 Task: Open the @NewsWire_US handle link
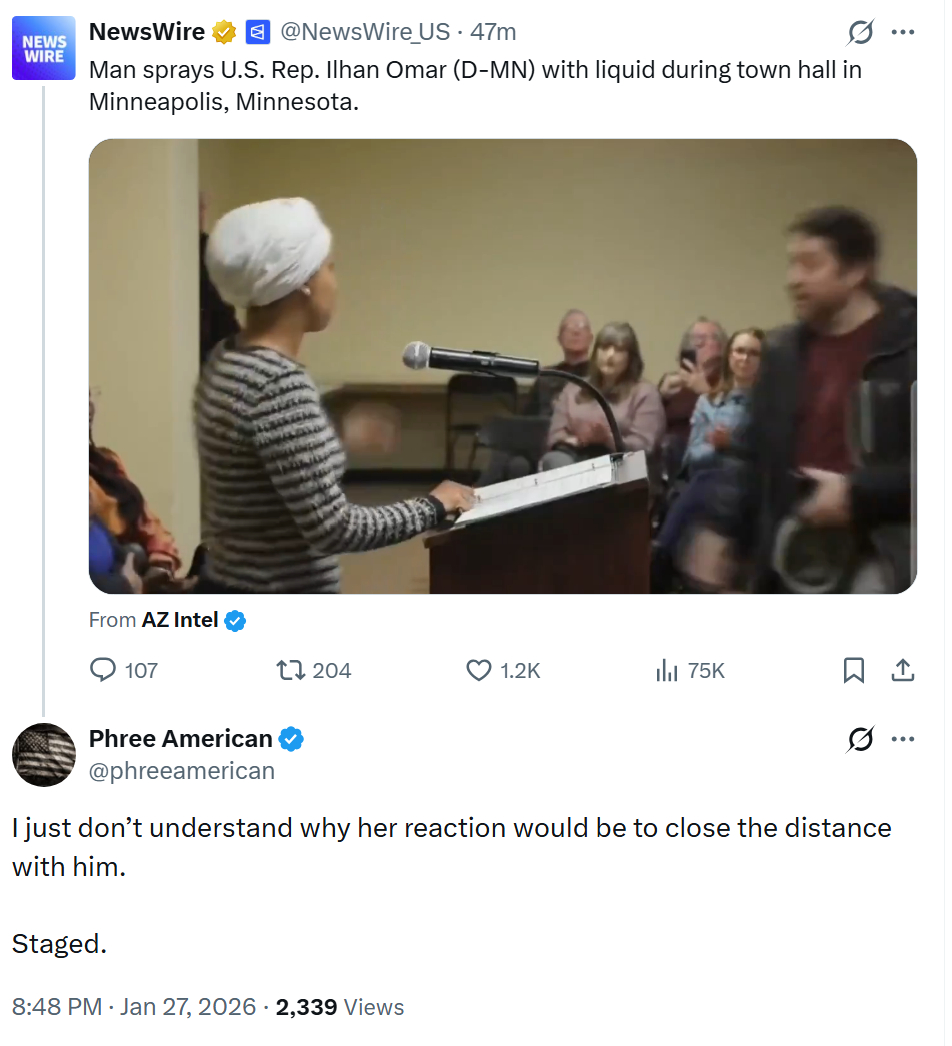pyautogui.click(x=365, y=32)
